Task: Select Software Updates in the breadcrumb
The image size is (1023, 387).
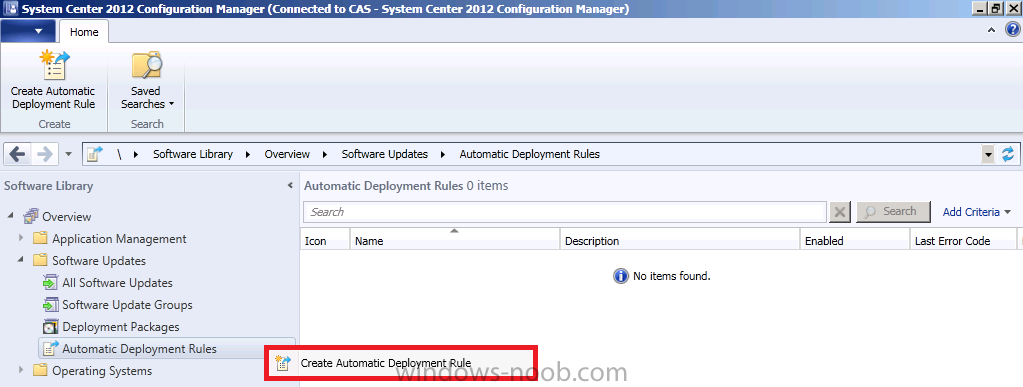Action: click(385, 155)
